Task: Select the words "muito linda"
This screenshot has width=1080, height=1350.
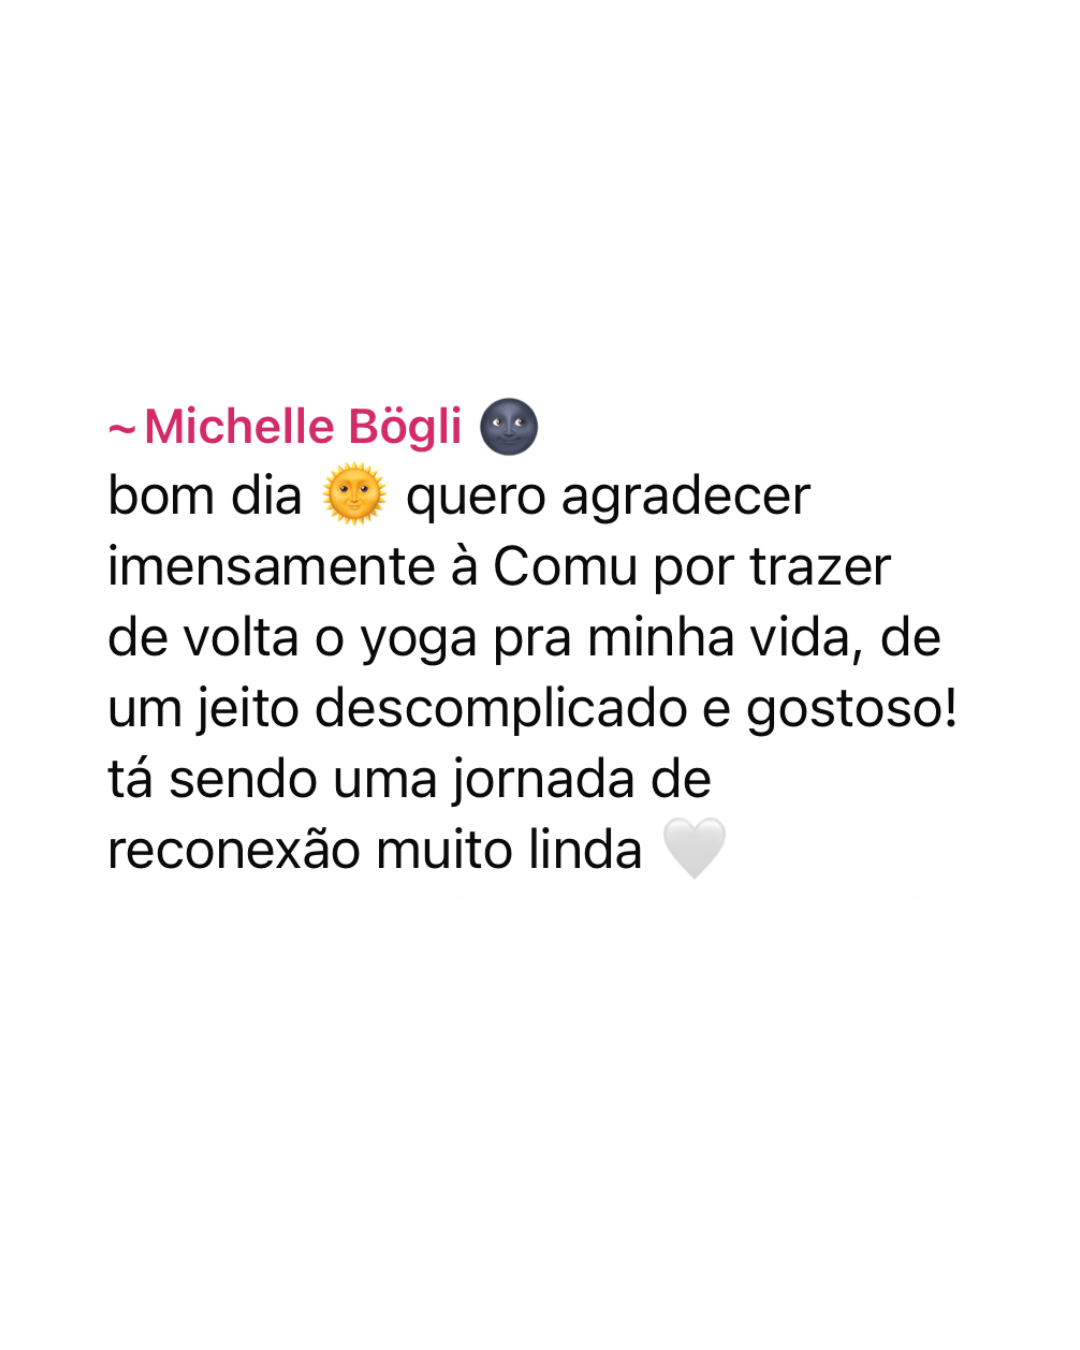Action: click(509, 849)
